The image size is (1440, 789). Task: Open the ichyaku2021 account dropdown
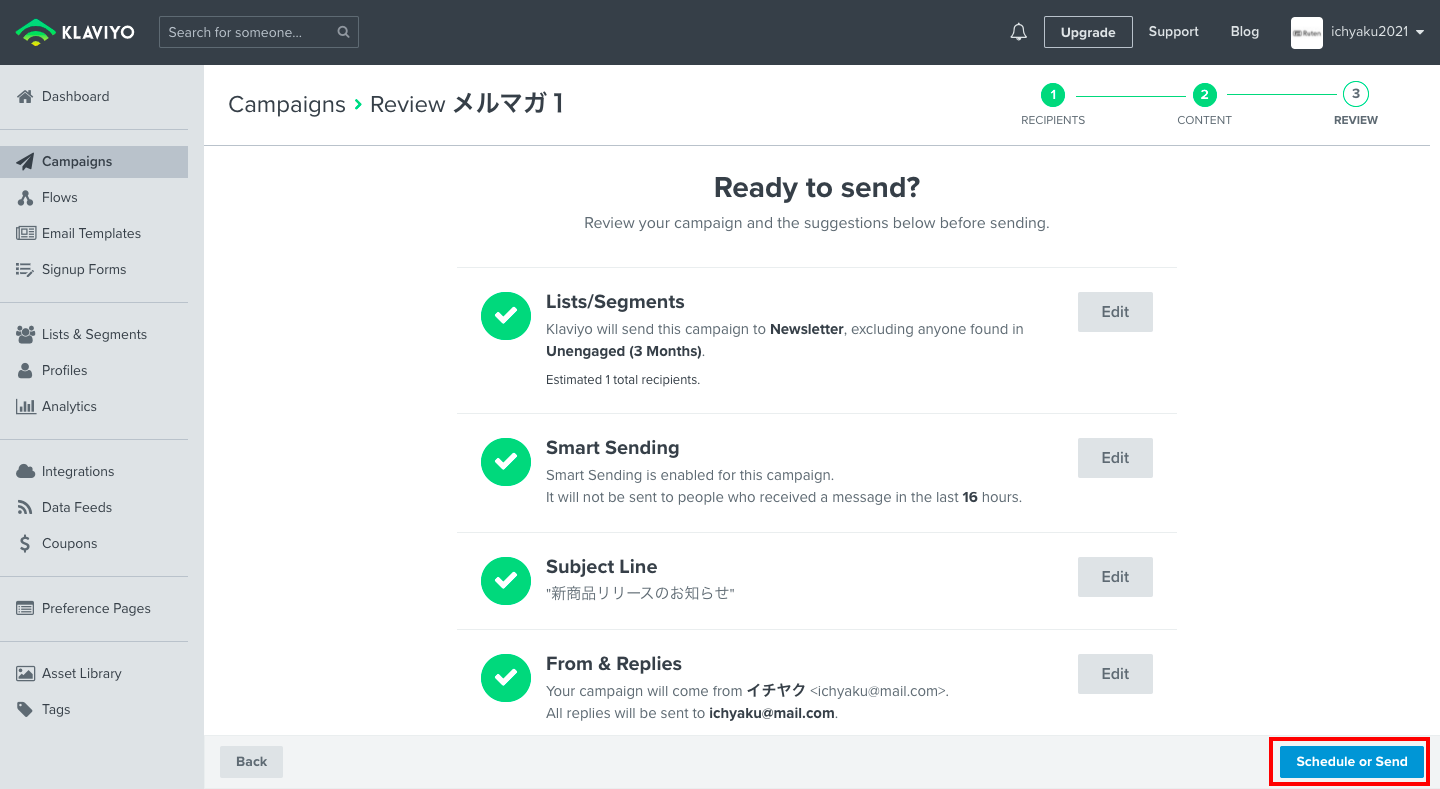(1377, 32)
